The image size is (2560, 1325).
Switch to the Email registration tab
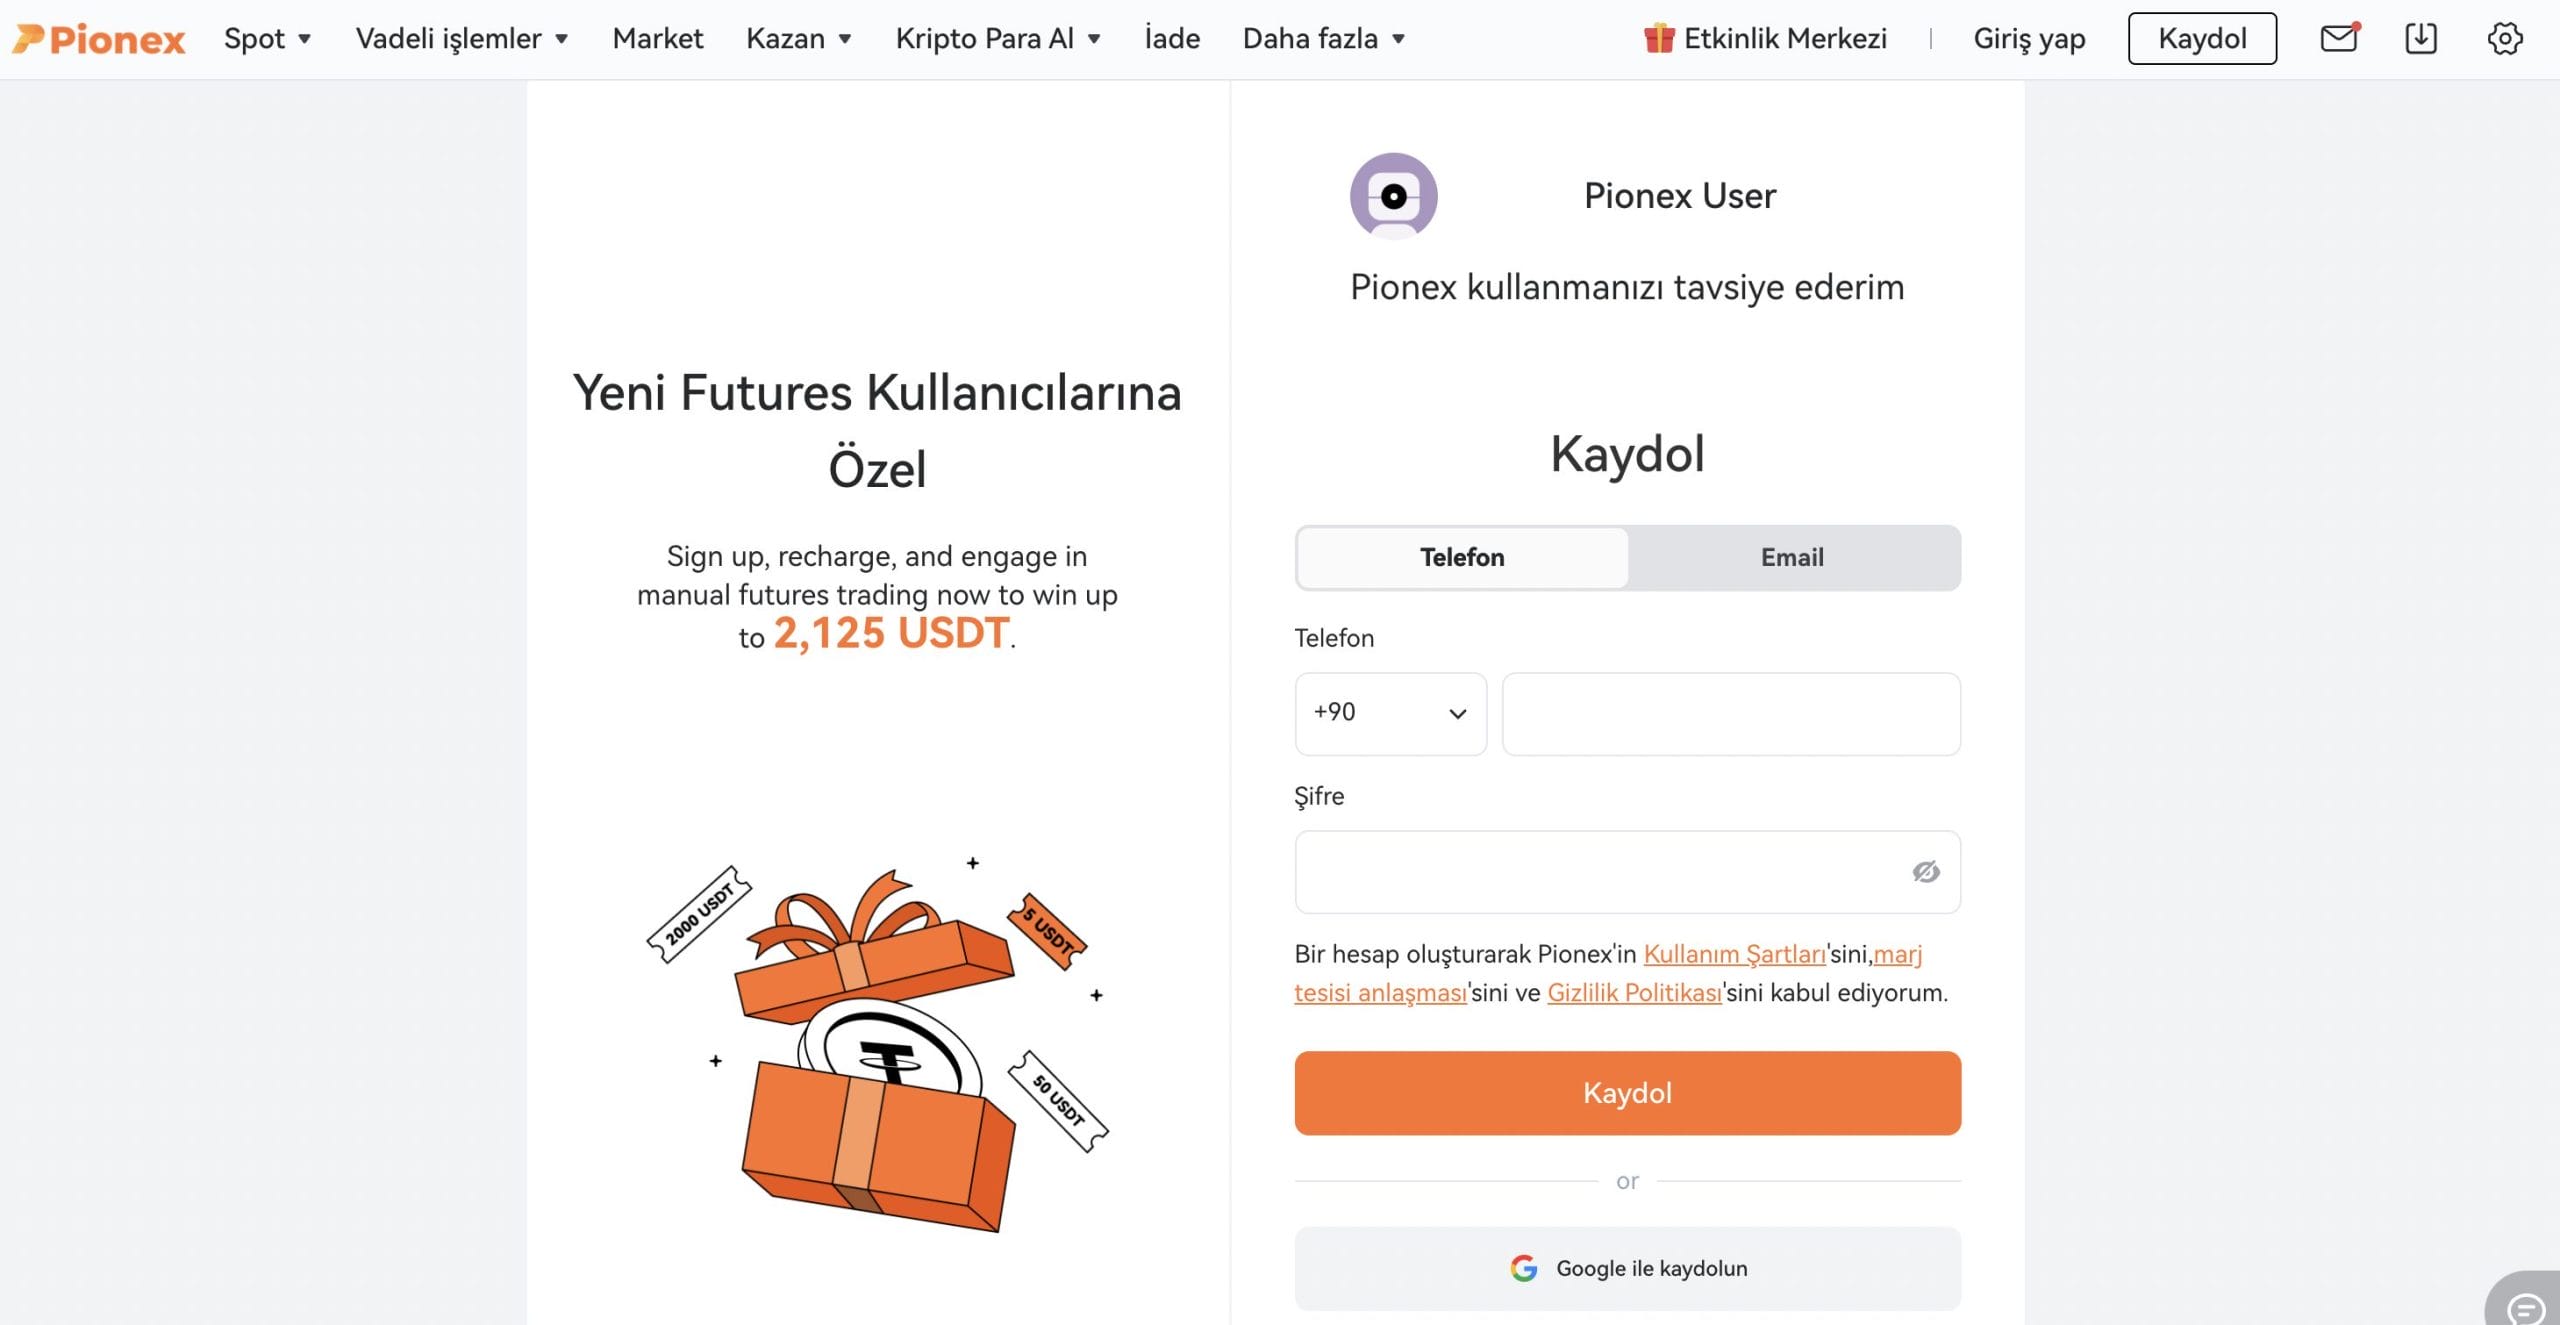tap(1792, 557)
